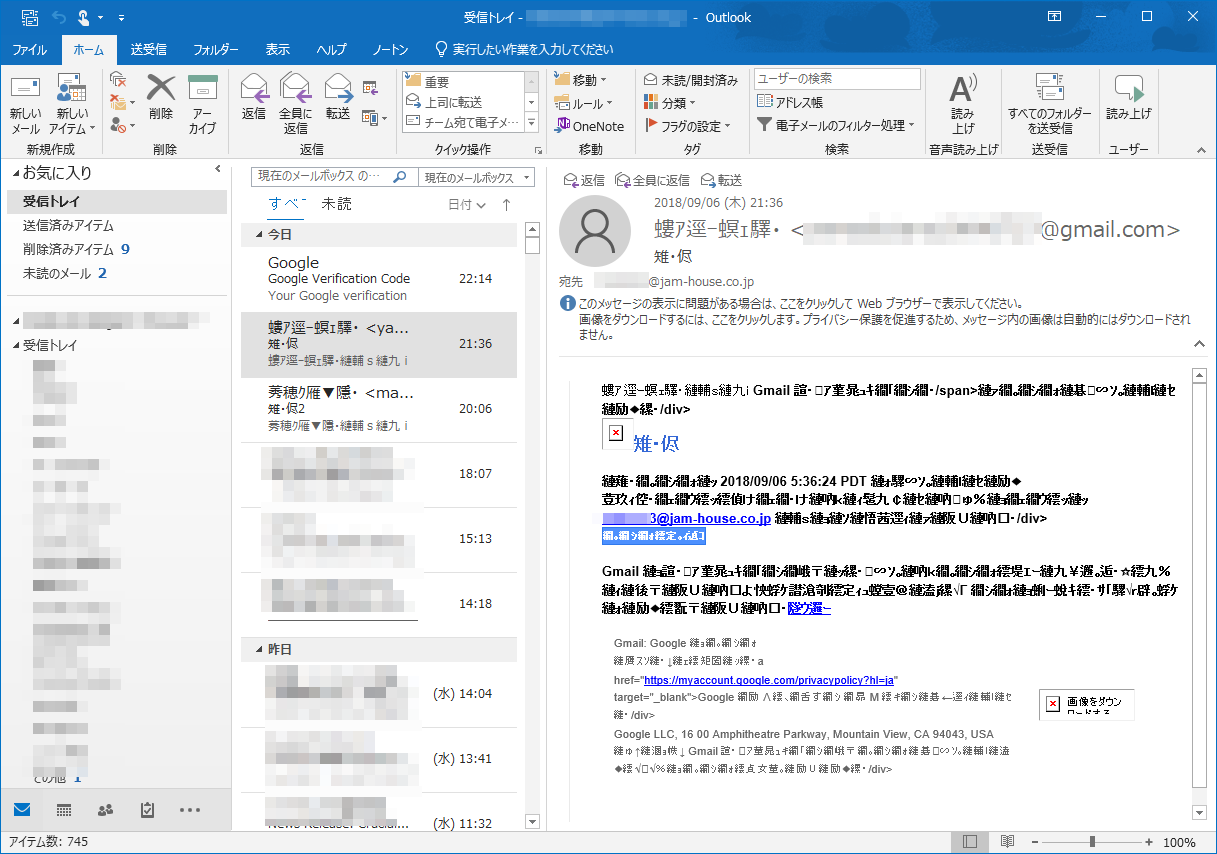Collapse the 今日 (Today) group
Viewport: 1217px width, 854px height.
pos(260,235)
